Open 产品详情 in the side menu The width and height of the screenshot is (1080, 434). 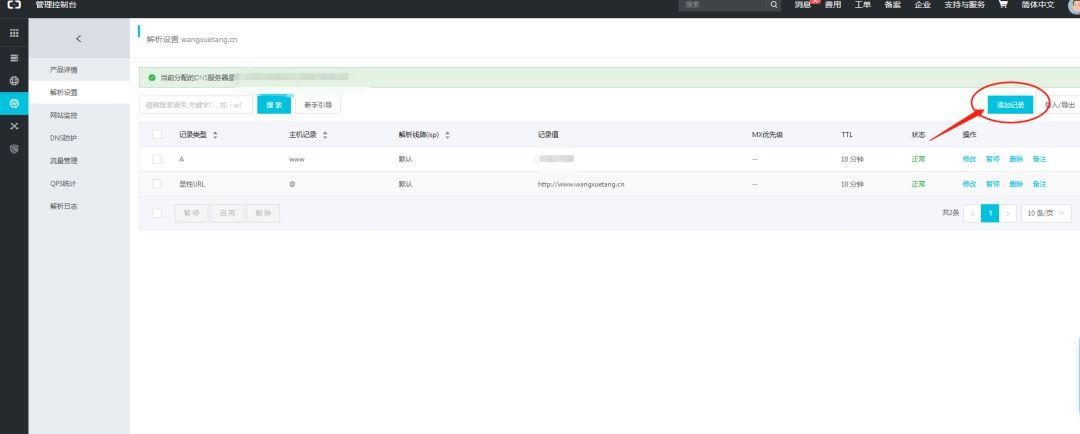point(63,70)
